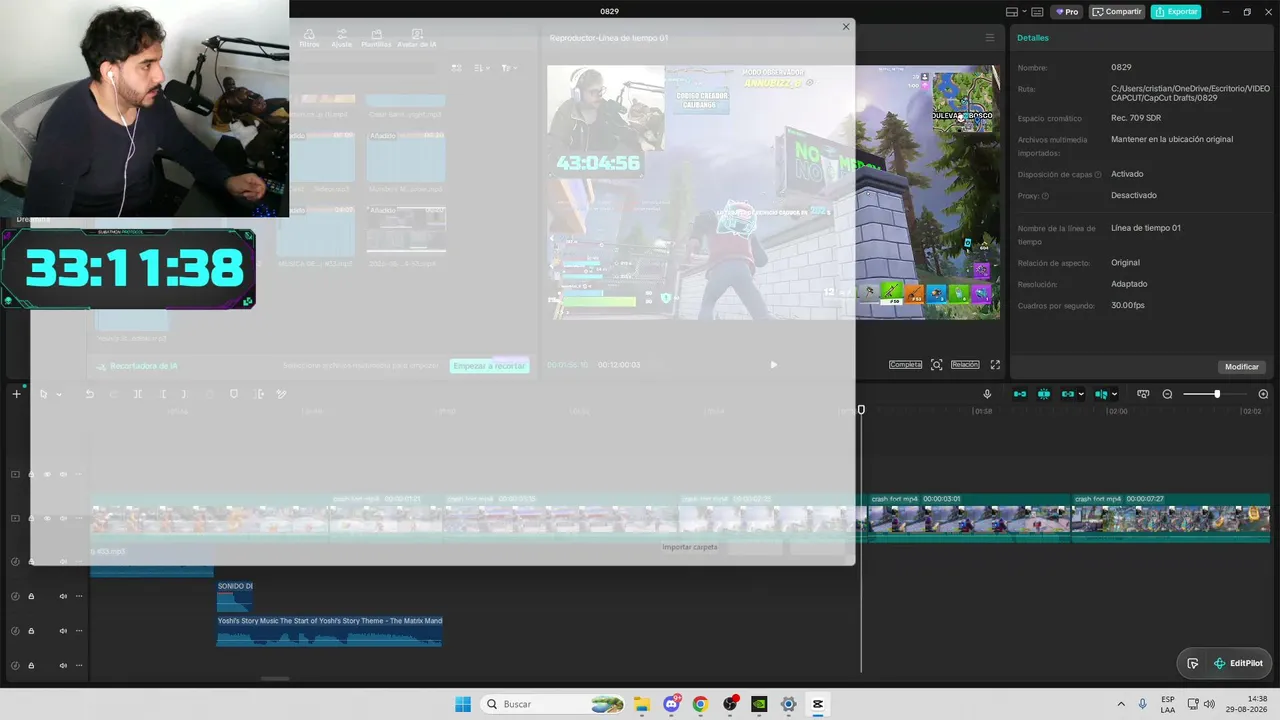The width and height of the screenshot is (1280, 720).
Task: Mute the SONIDO DI audio track
Action: point(63,596)
